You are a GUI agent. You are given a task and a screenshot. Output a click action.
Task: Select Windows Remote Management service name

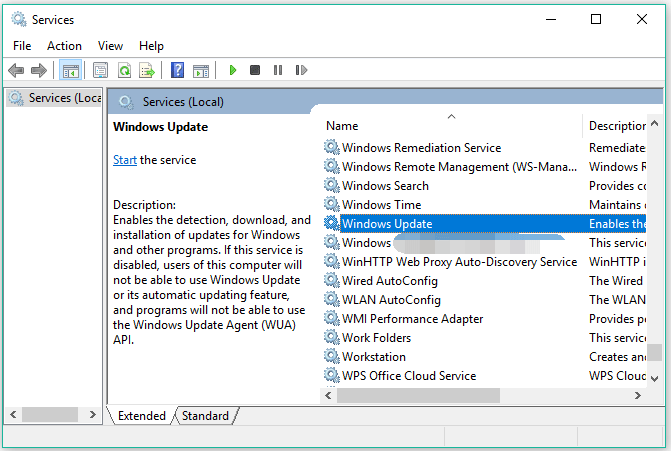tap(459, 166)
